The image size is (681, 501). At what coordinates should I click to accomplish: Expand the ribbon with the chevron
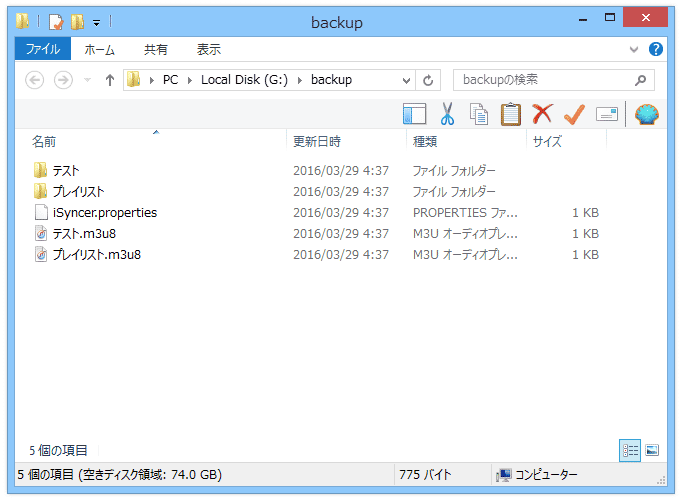point(634,49)
